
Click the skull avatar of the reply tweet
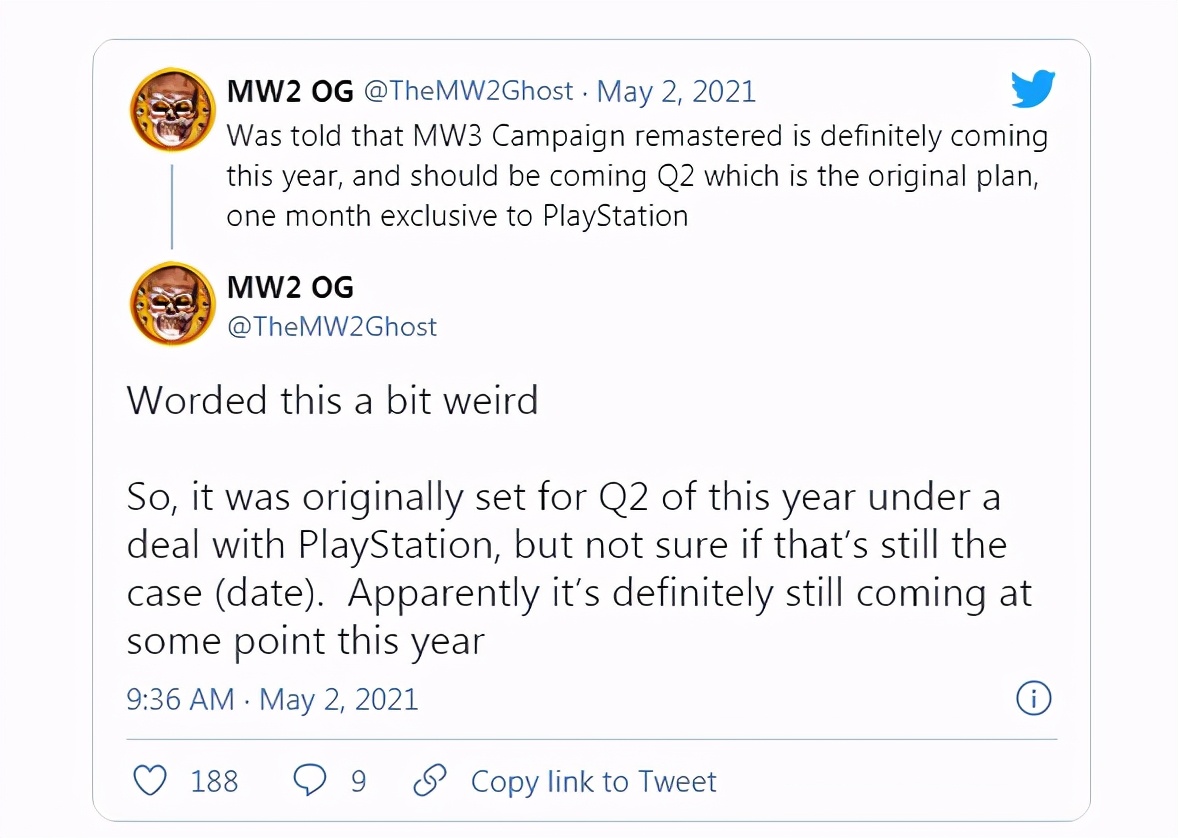coord(173,303)
